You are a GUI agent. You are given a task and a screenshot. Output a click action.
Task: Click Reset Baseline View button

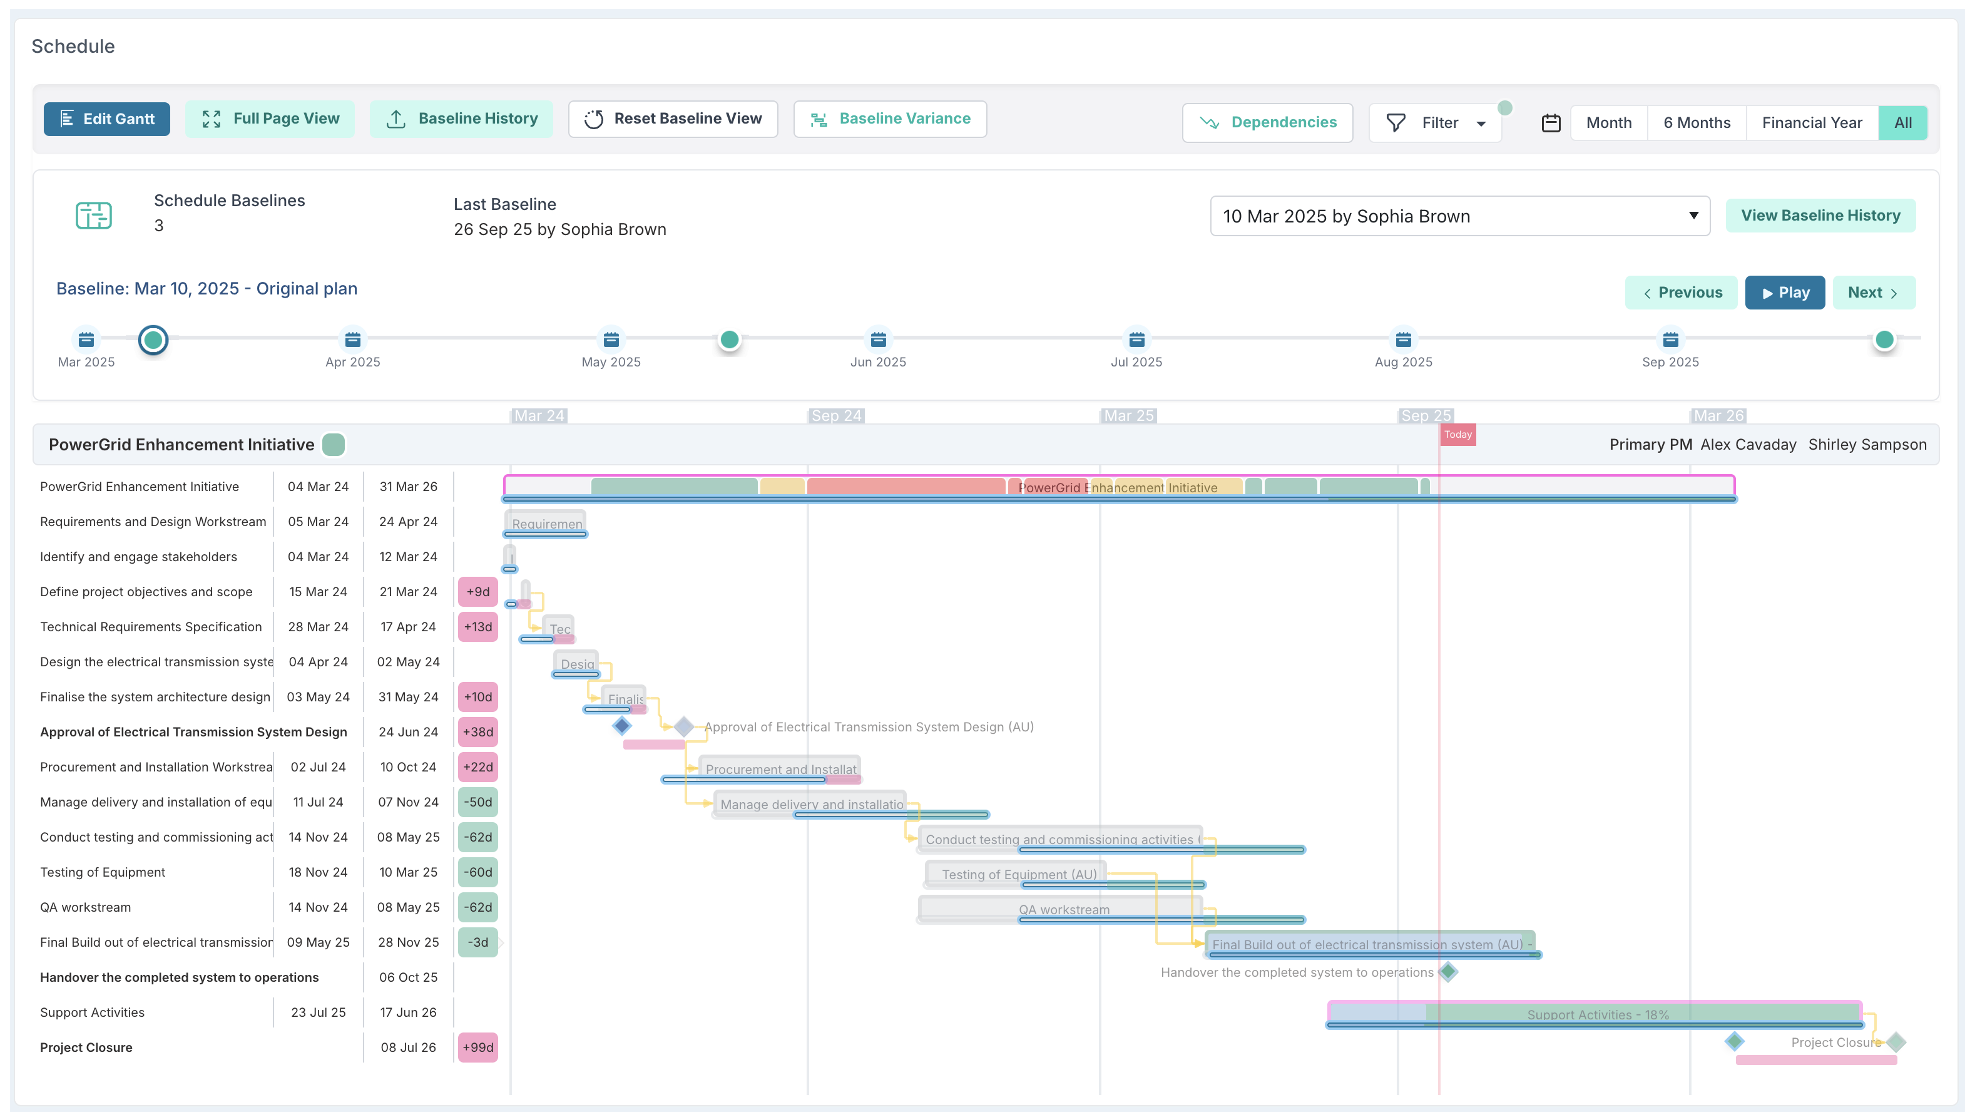pyautogui.click(x=673, y=119)
